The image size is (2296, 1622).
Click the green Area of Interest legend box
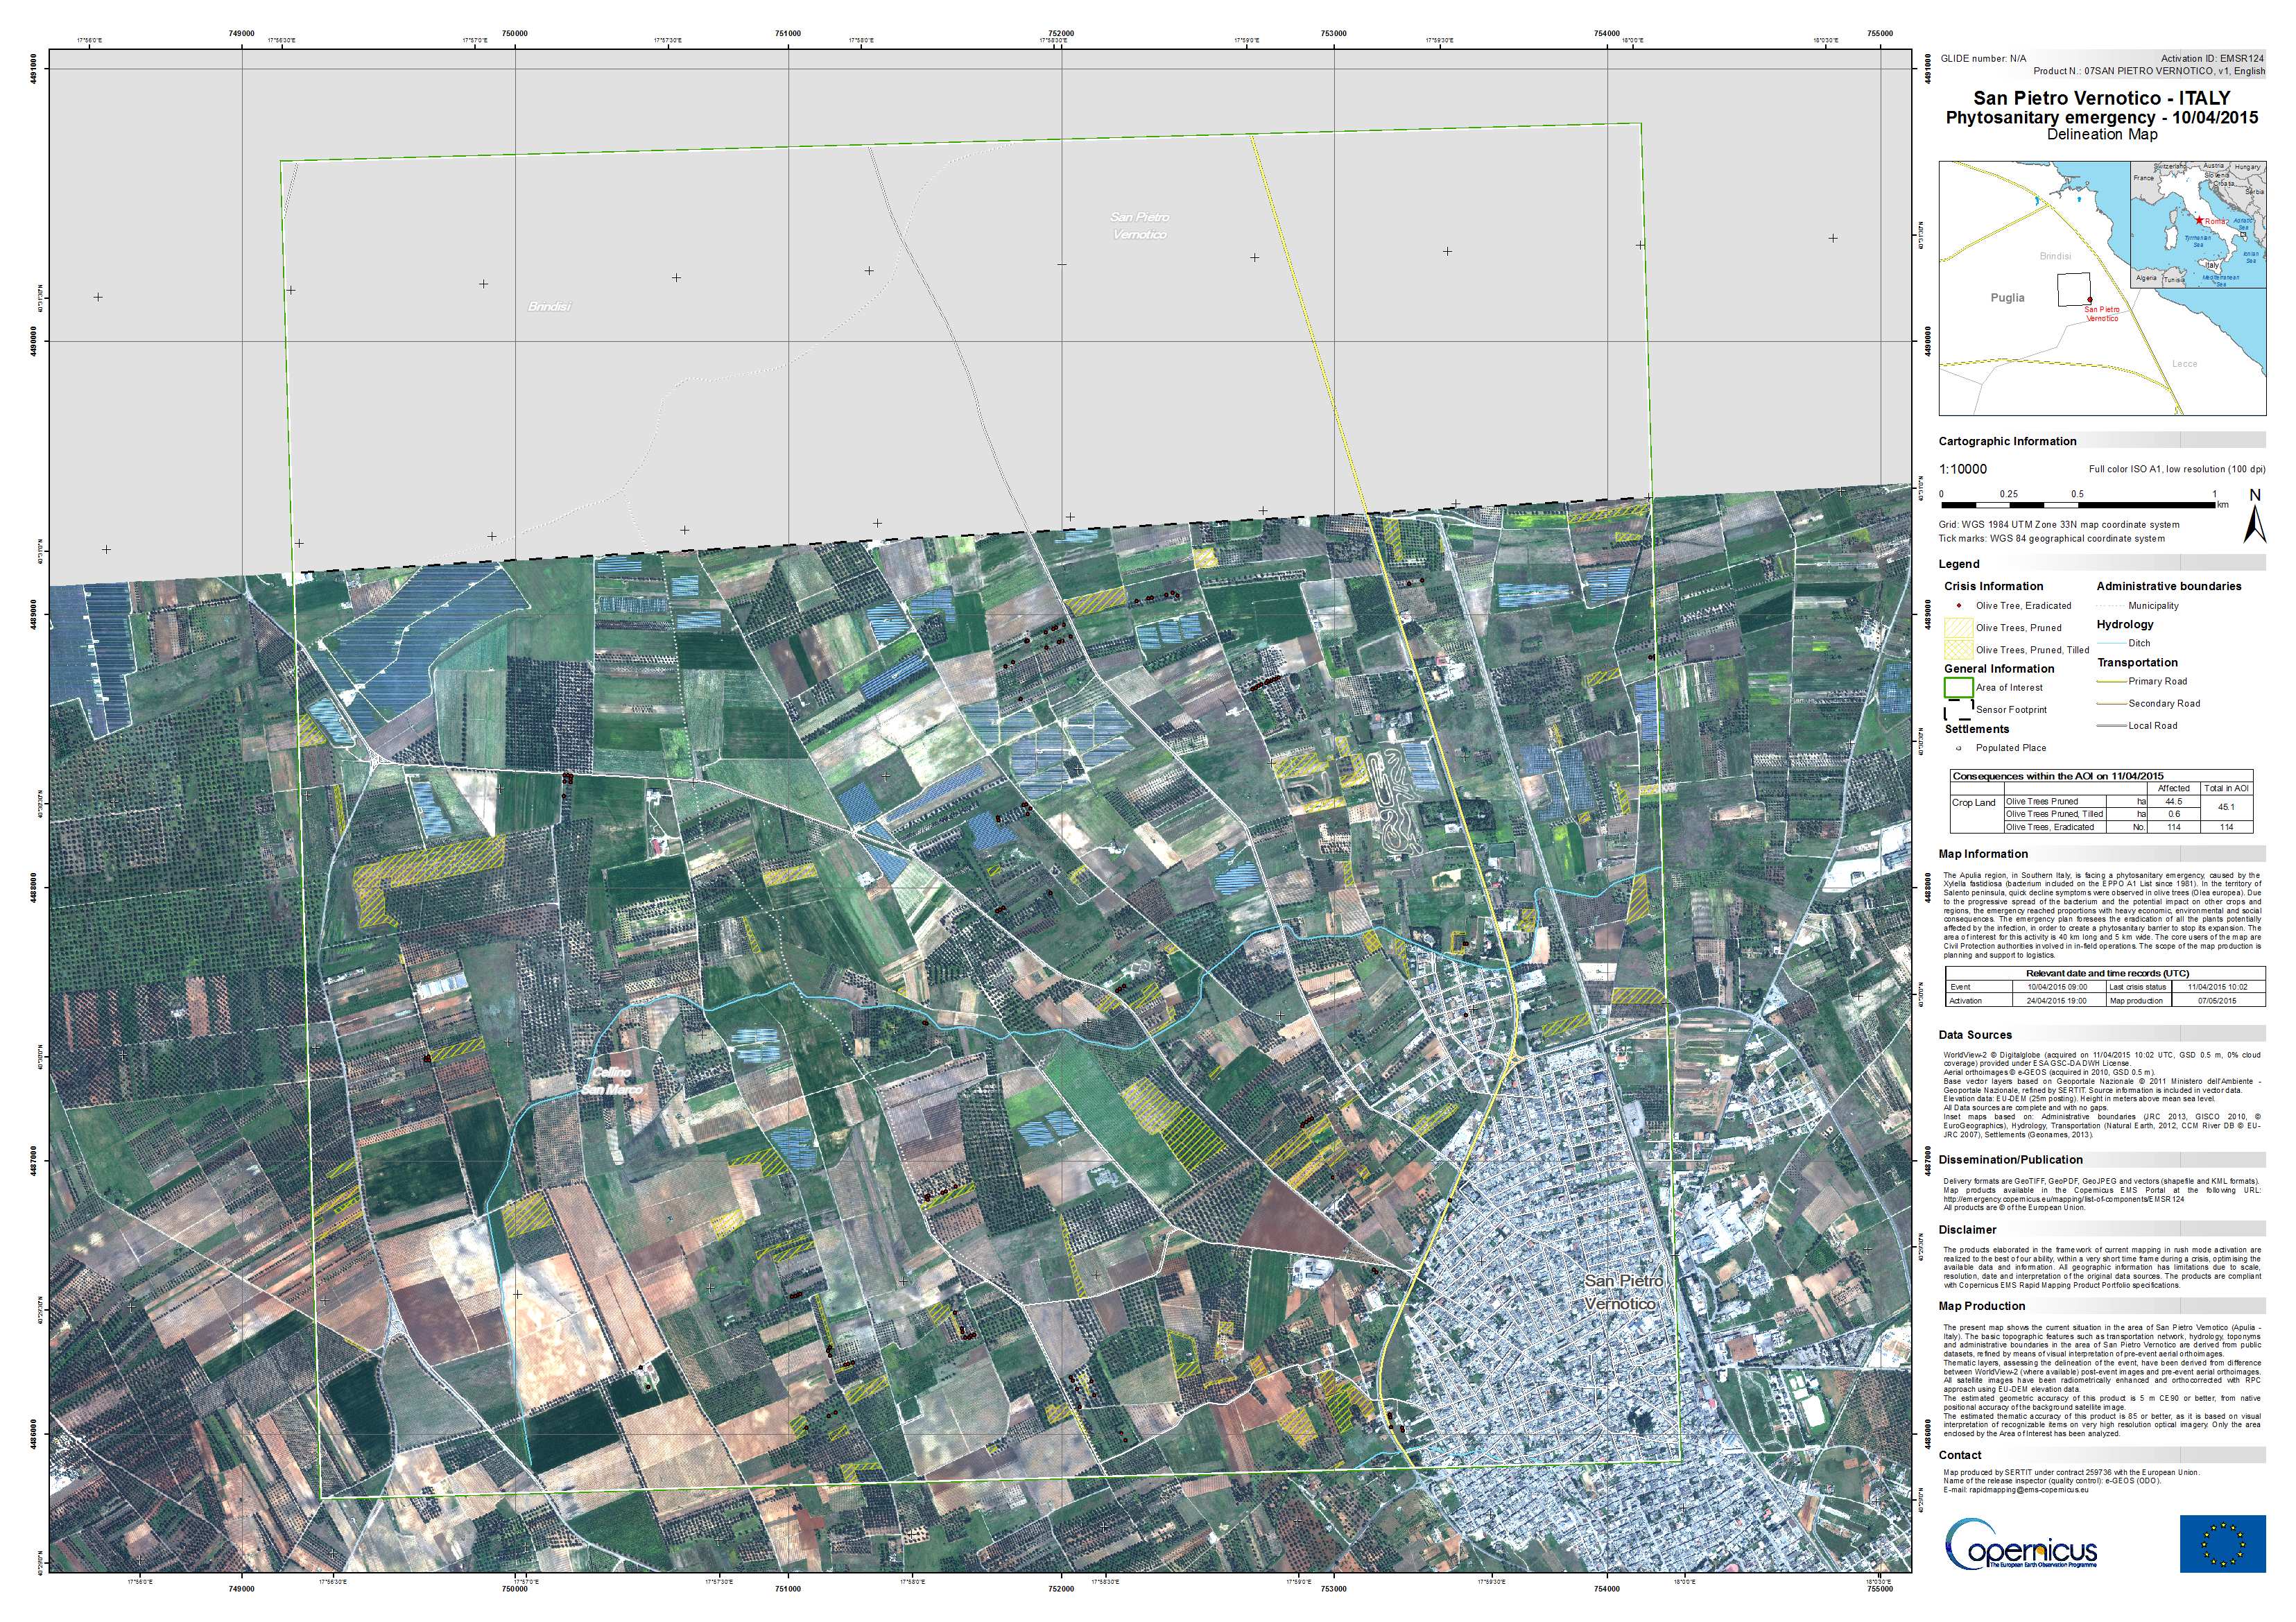coord(1958,688)
